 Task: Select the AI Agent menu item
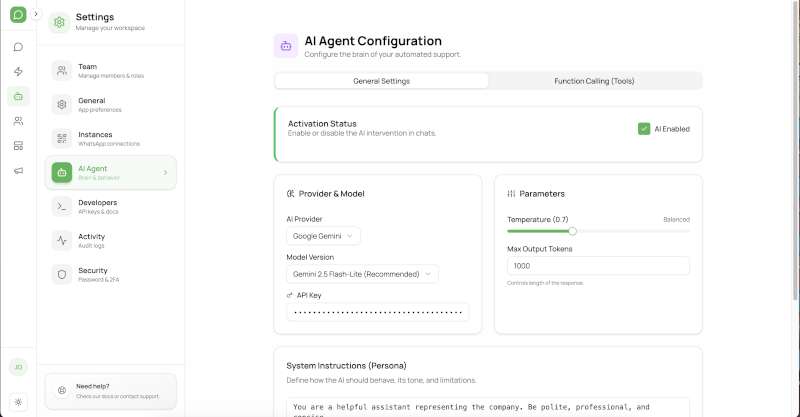coord(111,173)
